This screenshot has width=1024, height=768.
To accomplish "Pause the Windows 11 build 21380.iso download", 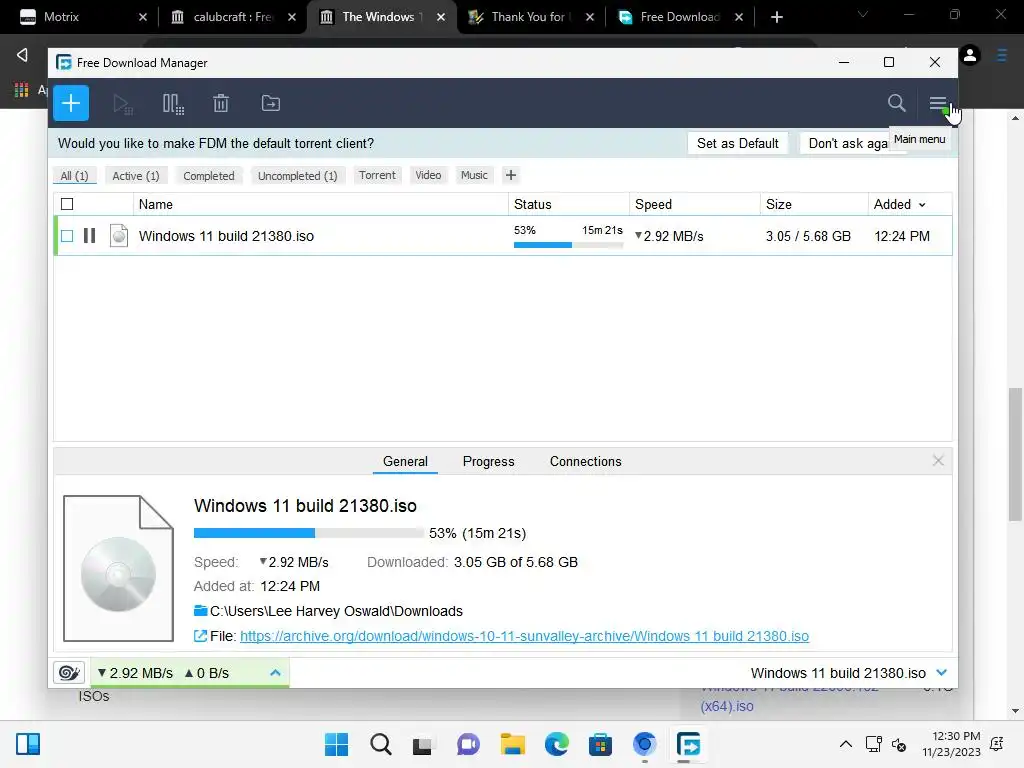I will [89, 236].
